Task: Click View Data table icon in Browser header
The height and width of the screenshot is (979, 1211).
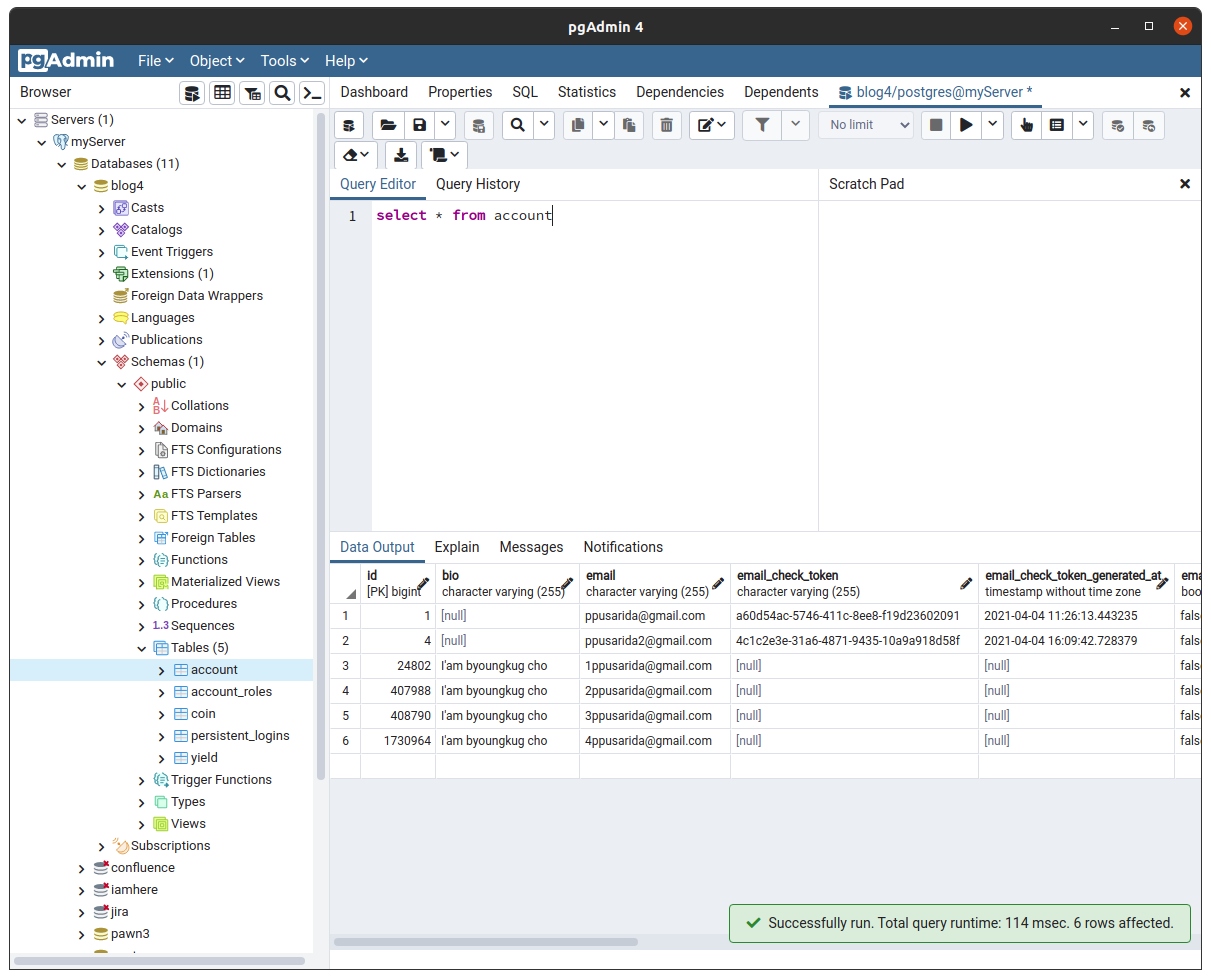Action: pyautogui.click(x=222, y=93)
